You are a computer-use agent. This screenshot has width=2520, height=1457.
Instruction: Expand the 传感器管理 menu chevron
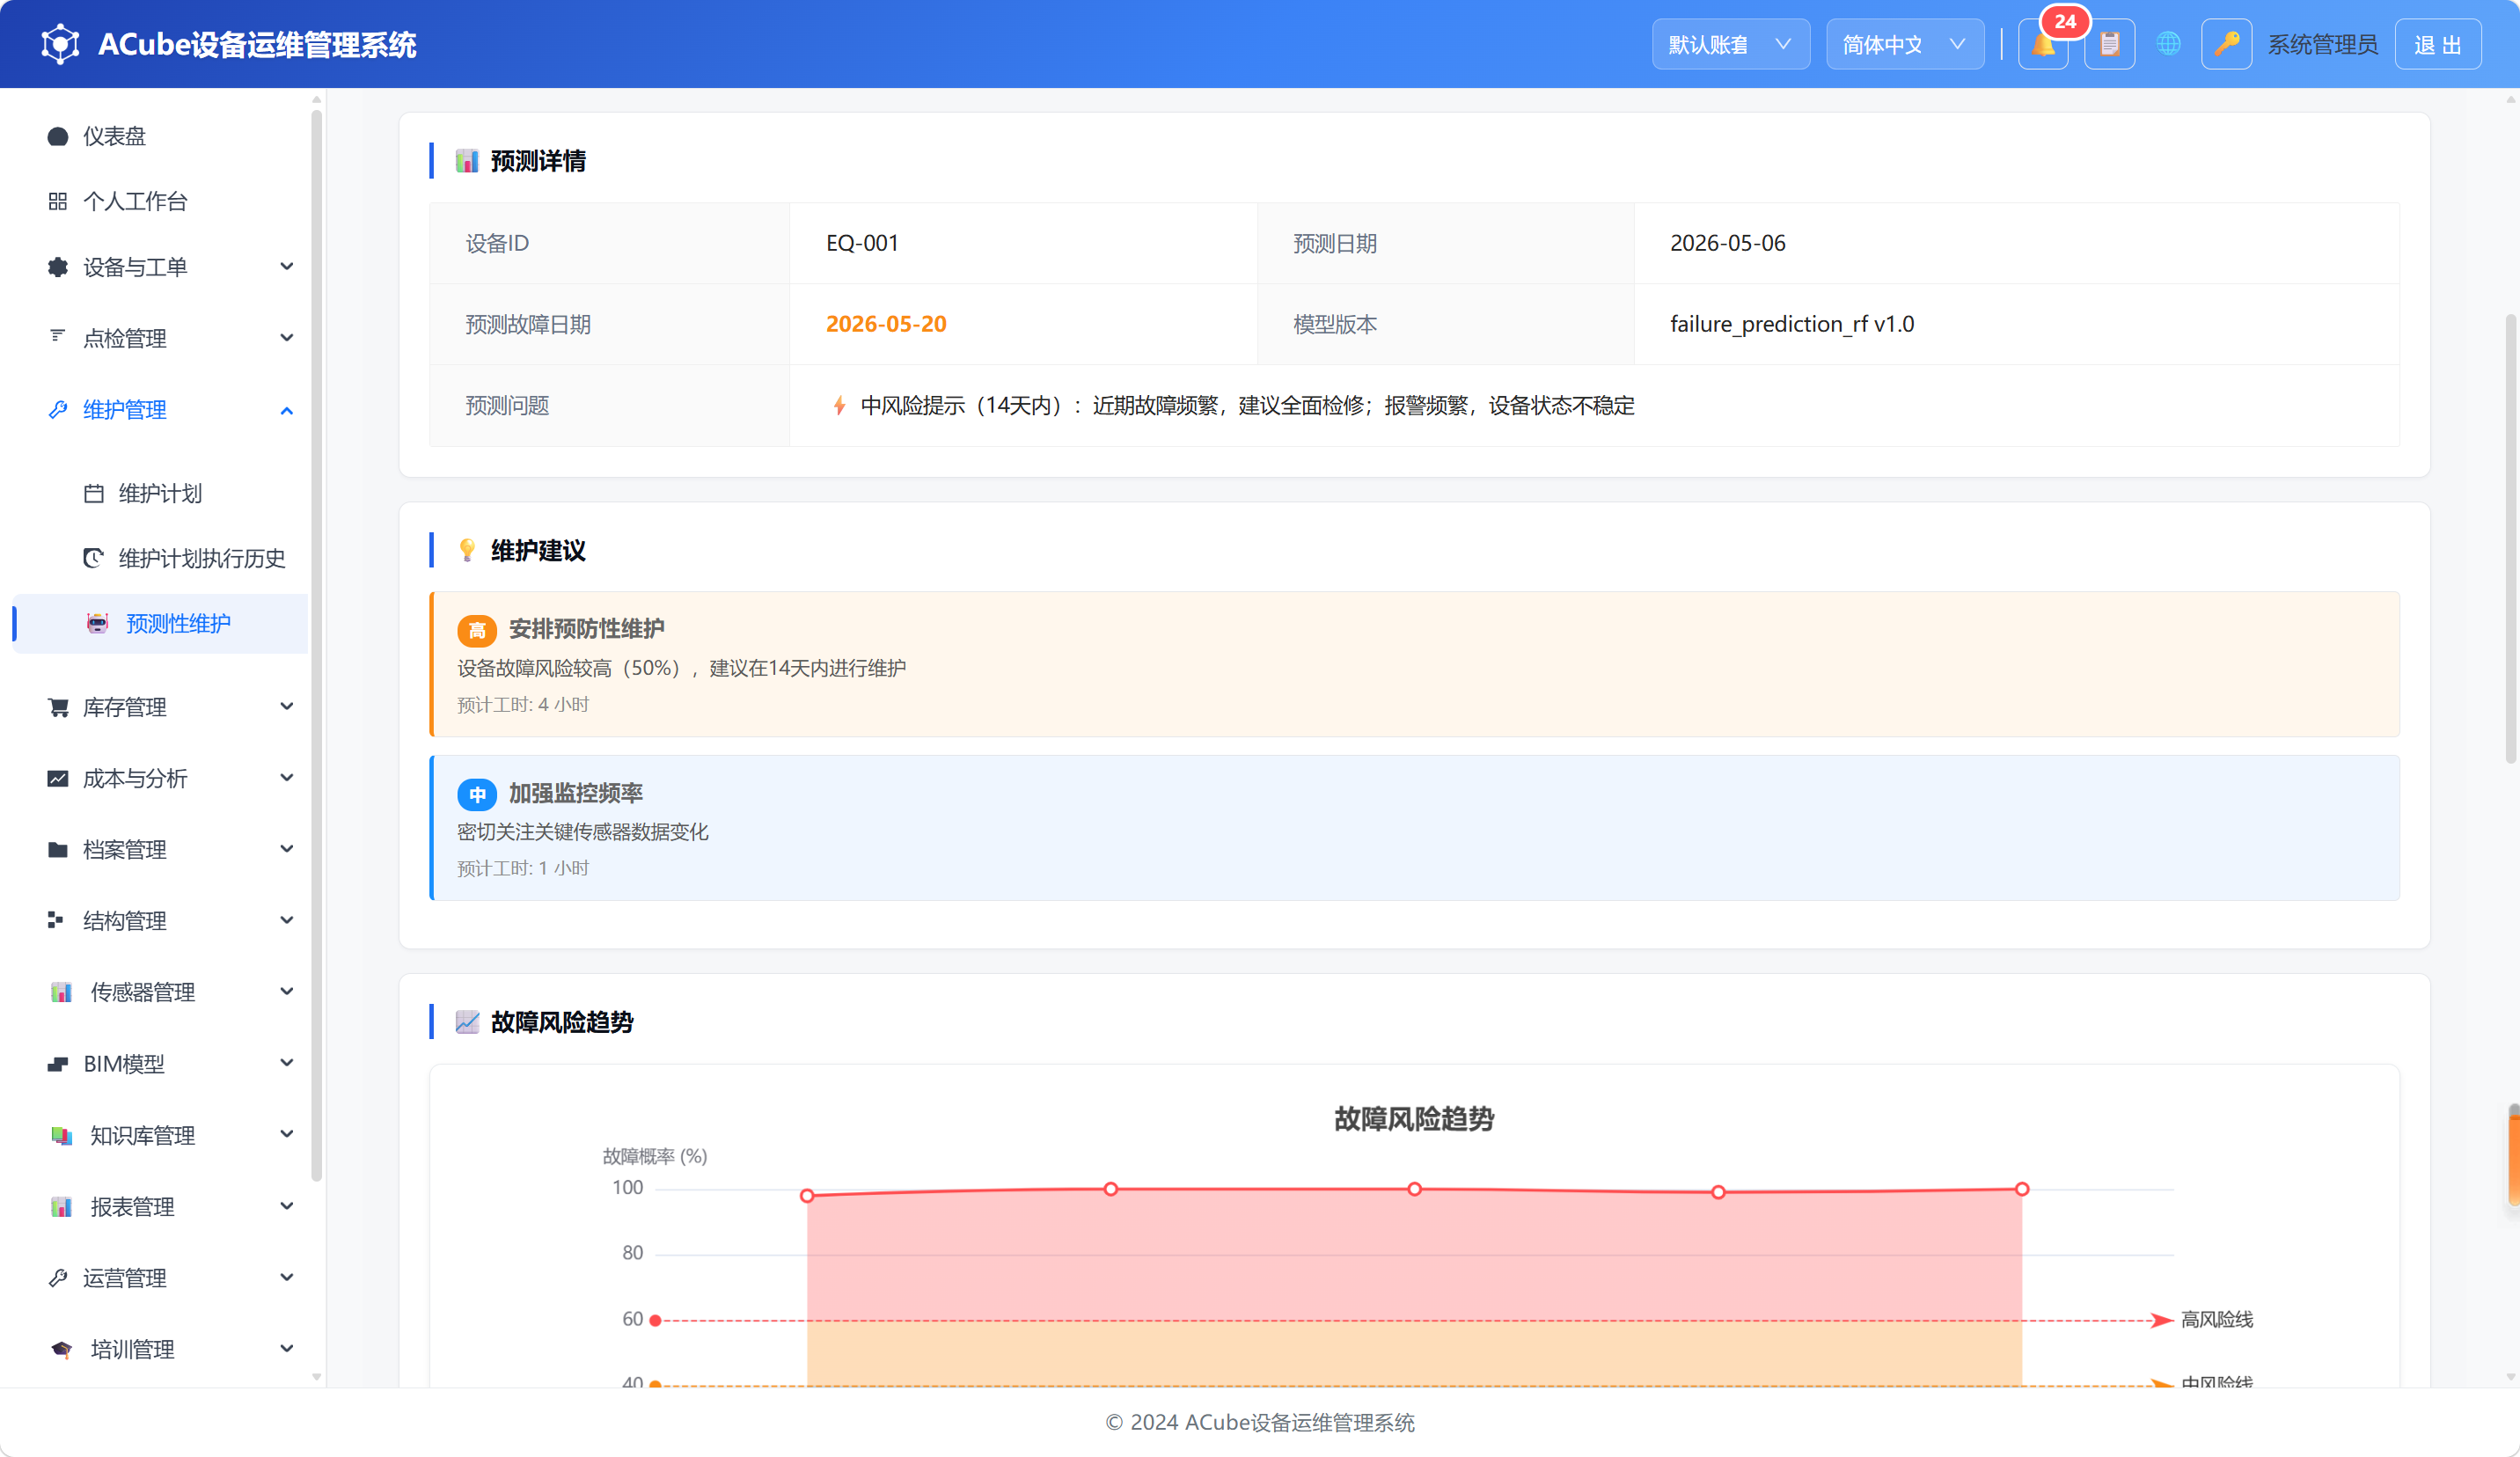[287, 992]
